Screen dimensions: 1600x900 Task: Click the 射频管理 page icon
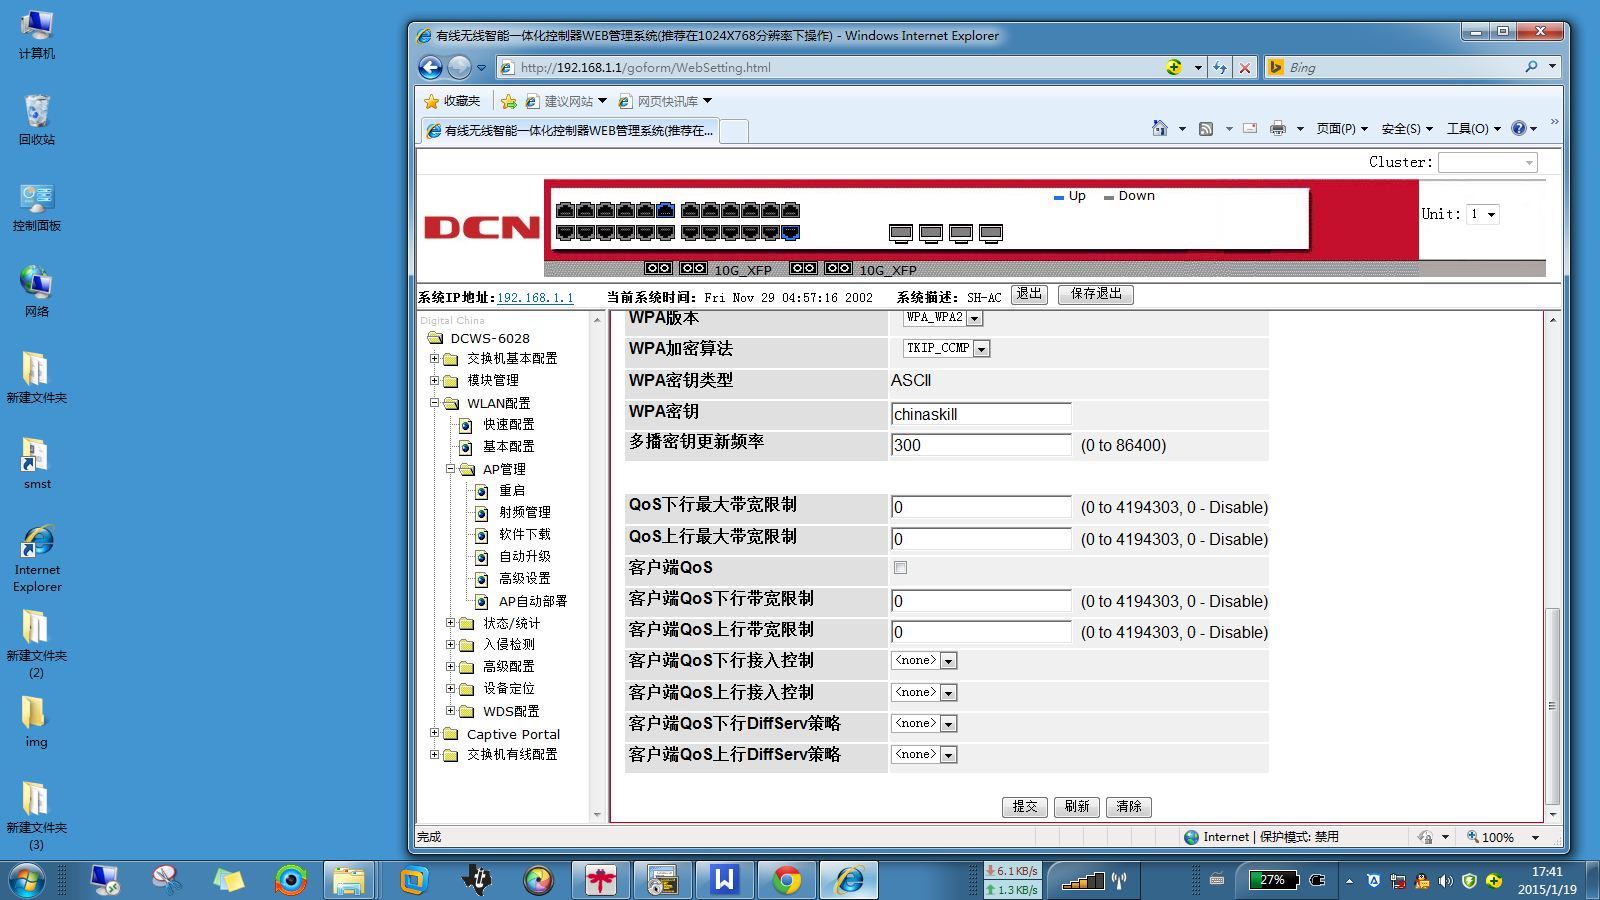tap(481, 512)
